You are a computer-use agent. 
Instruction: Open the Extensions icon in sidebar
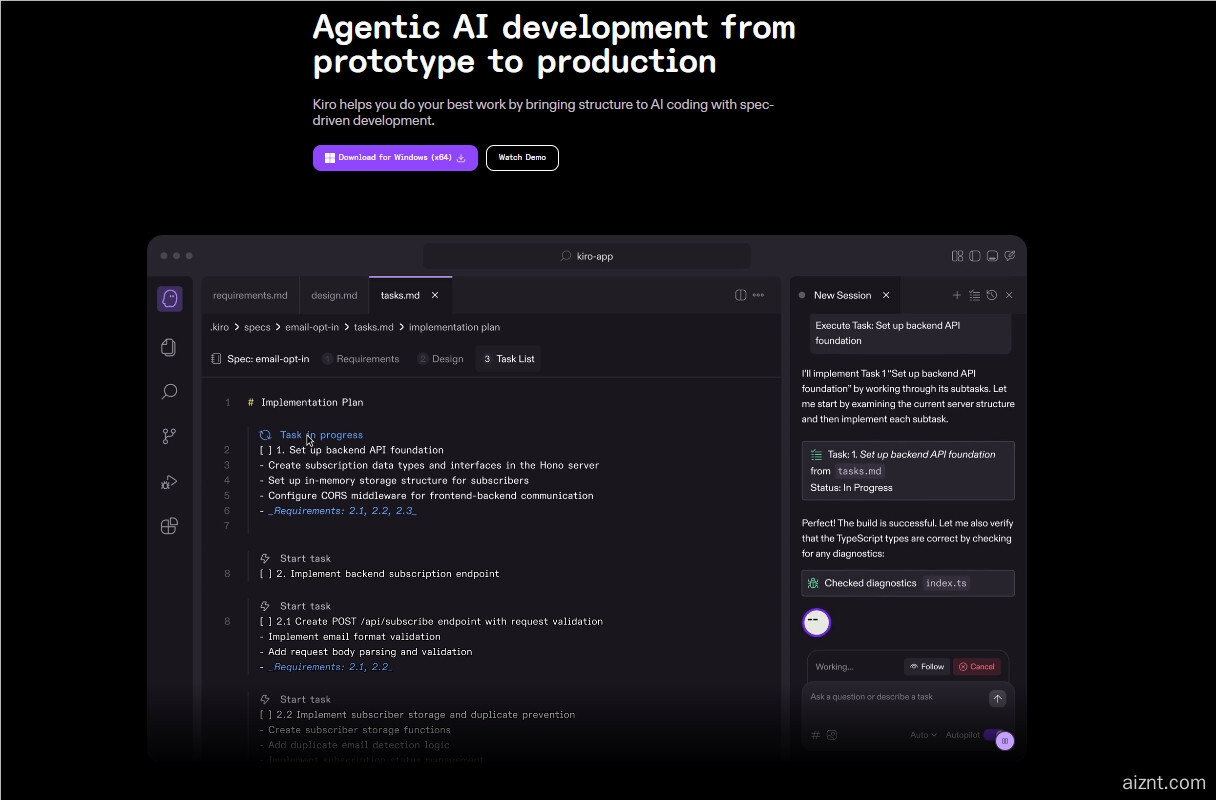coord(169,526)
